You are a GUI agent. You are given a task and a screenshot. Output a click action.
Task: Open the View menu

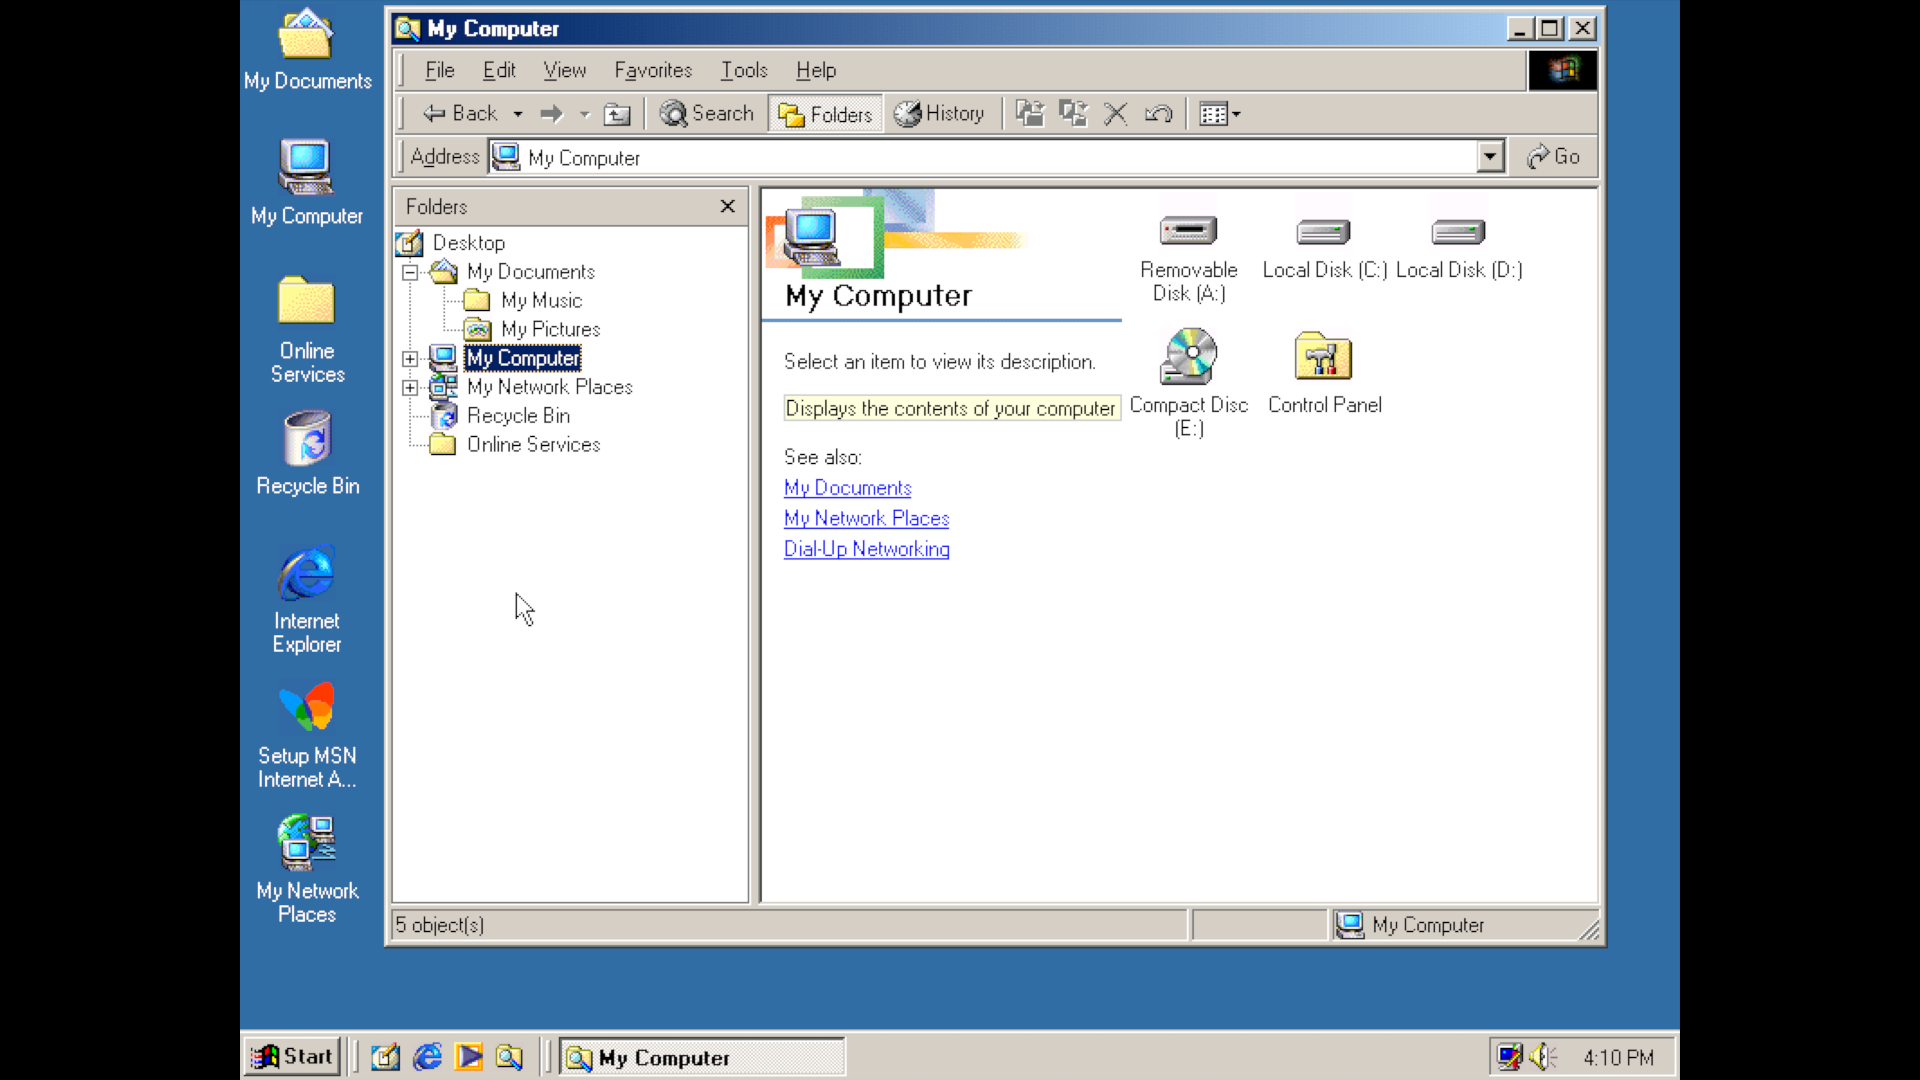(x=564, y=70)
